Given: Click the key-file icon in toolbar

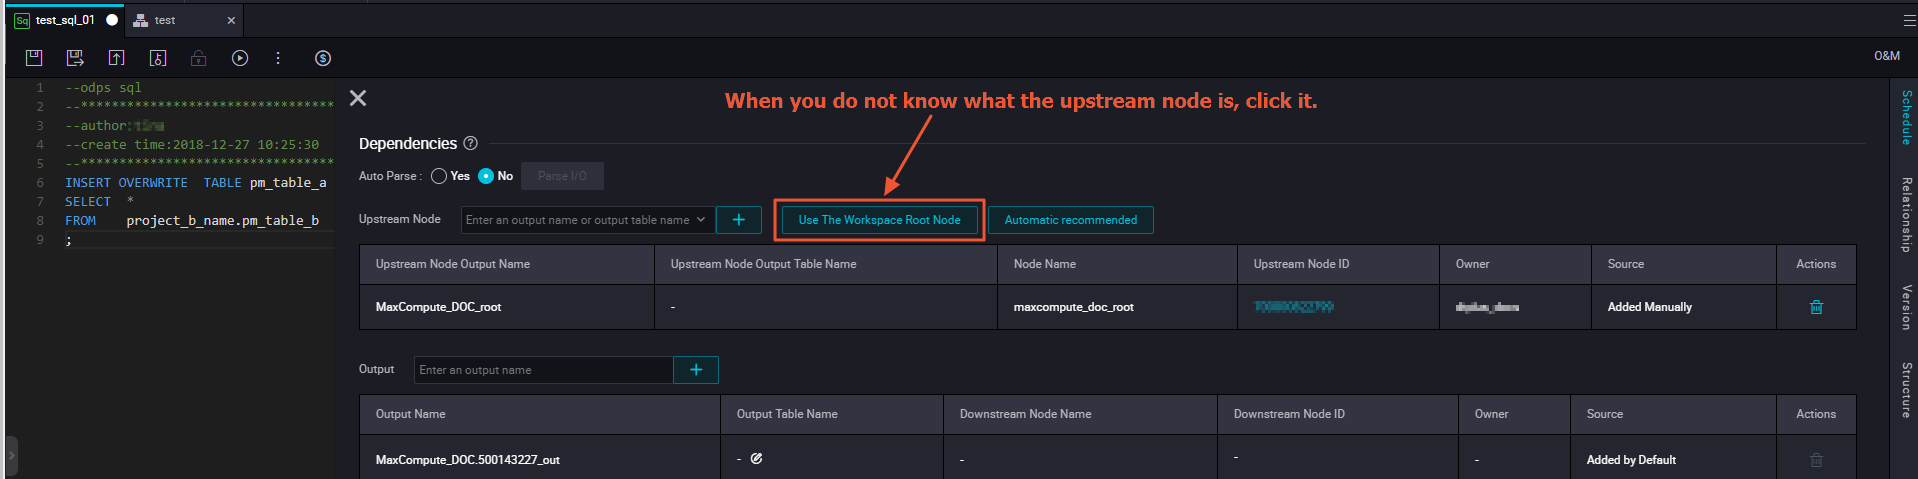Looking at the screenshot, I should 158,58.
